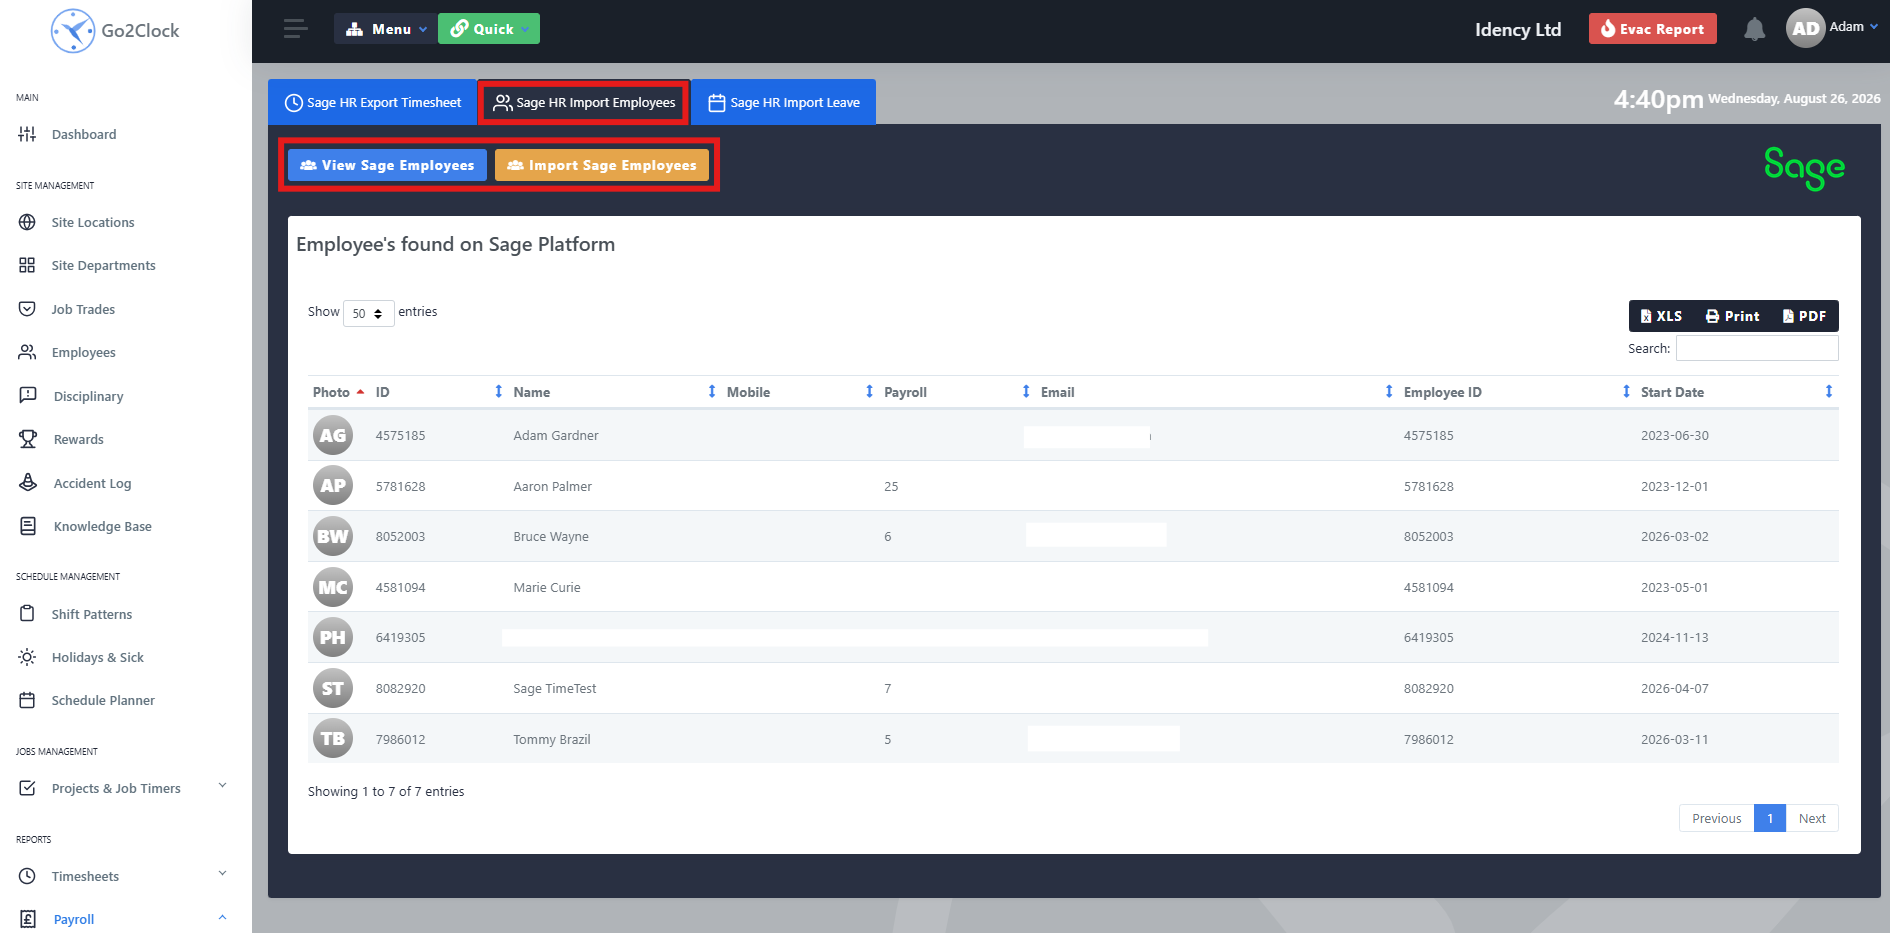Focus the table Search field
This screenshot has height=933, width=1890.
[x=1757, y=348]
